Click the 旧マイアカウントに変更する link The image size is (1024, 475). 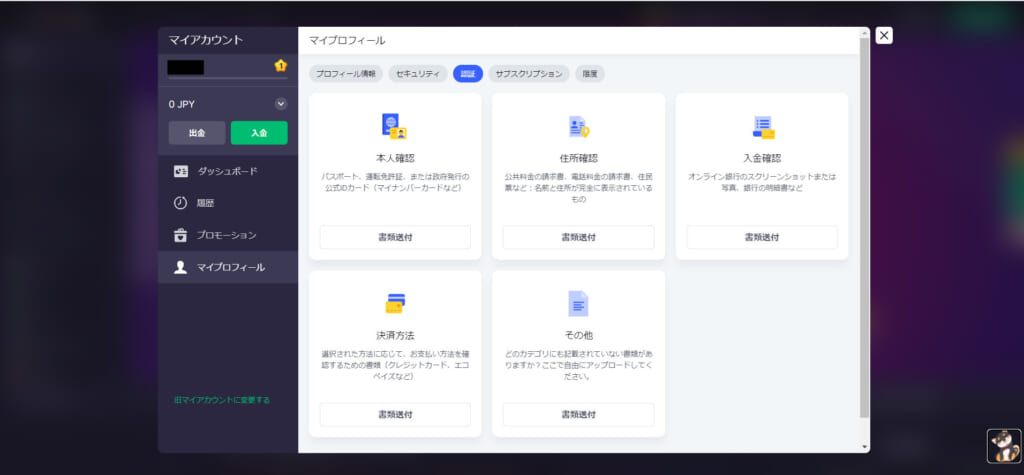pos(221,400)
